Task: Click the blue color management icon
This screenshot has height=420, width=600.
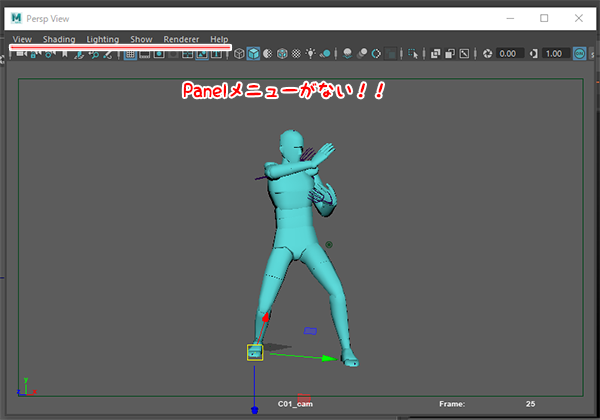Action: tap(580, 54)
